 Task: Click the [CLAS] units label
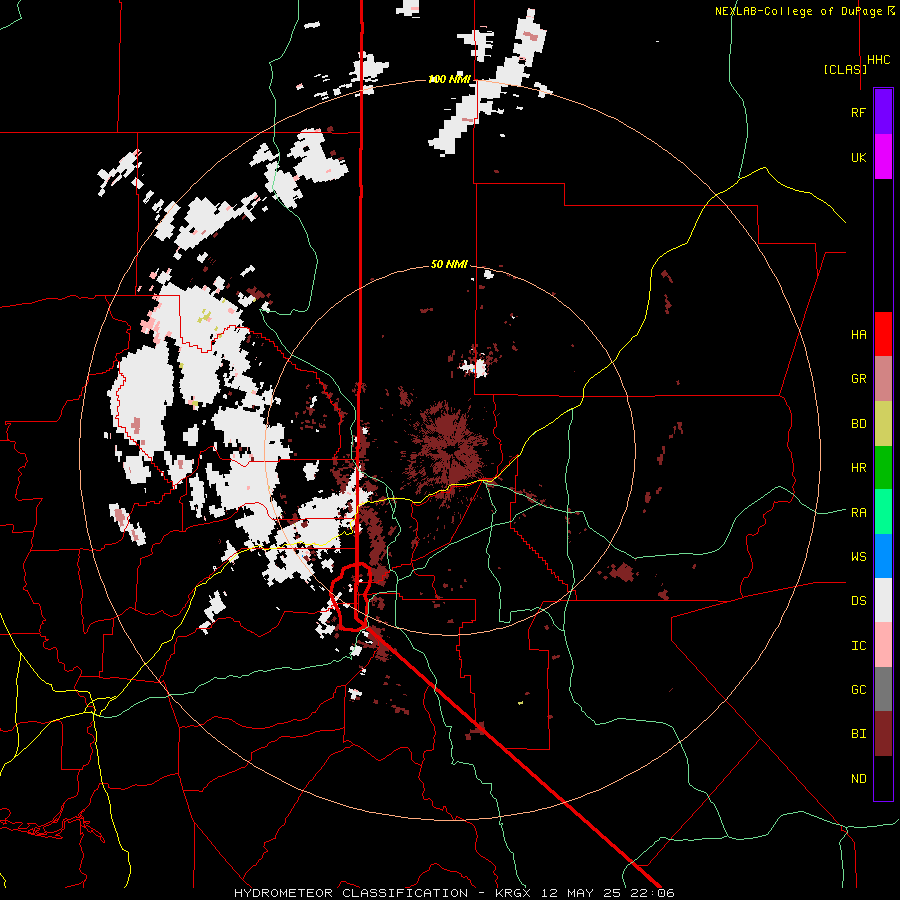pyautogui.click(x=845, y=69)
